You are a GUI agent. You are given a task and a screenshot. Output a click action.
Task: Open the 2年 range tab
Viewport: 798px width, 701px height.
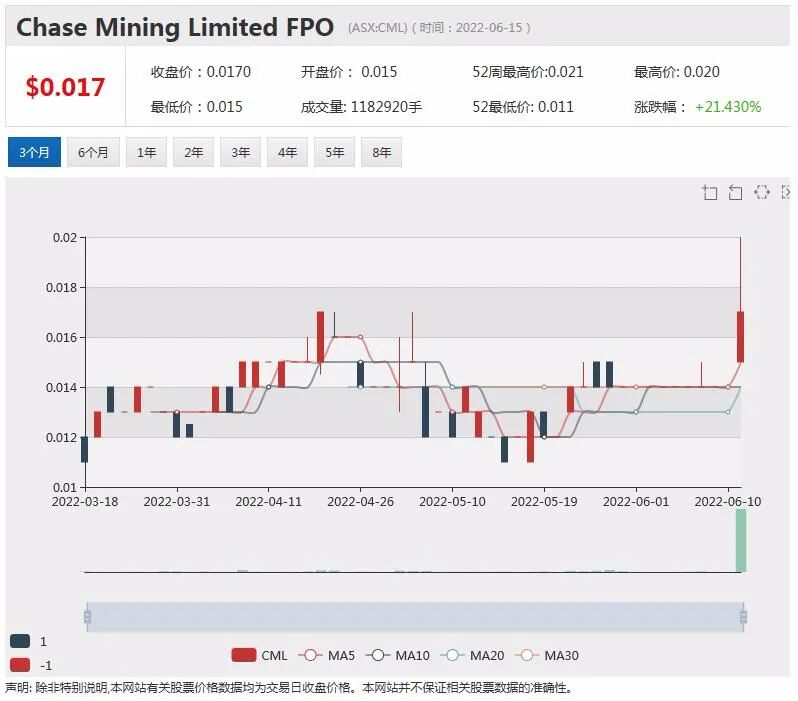(193, 152)
